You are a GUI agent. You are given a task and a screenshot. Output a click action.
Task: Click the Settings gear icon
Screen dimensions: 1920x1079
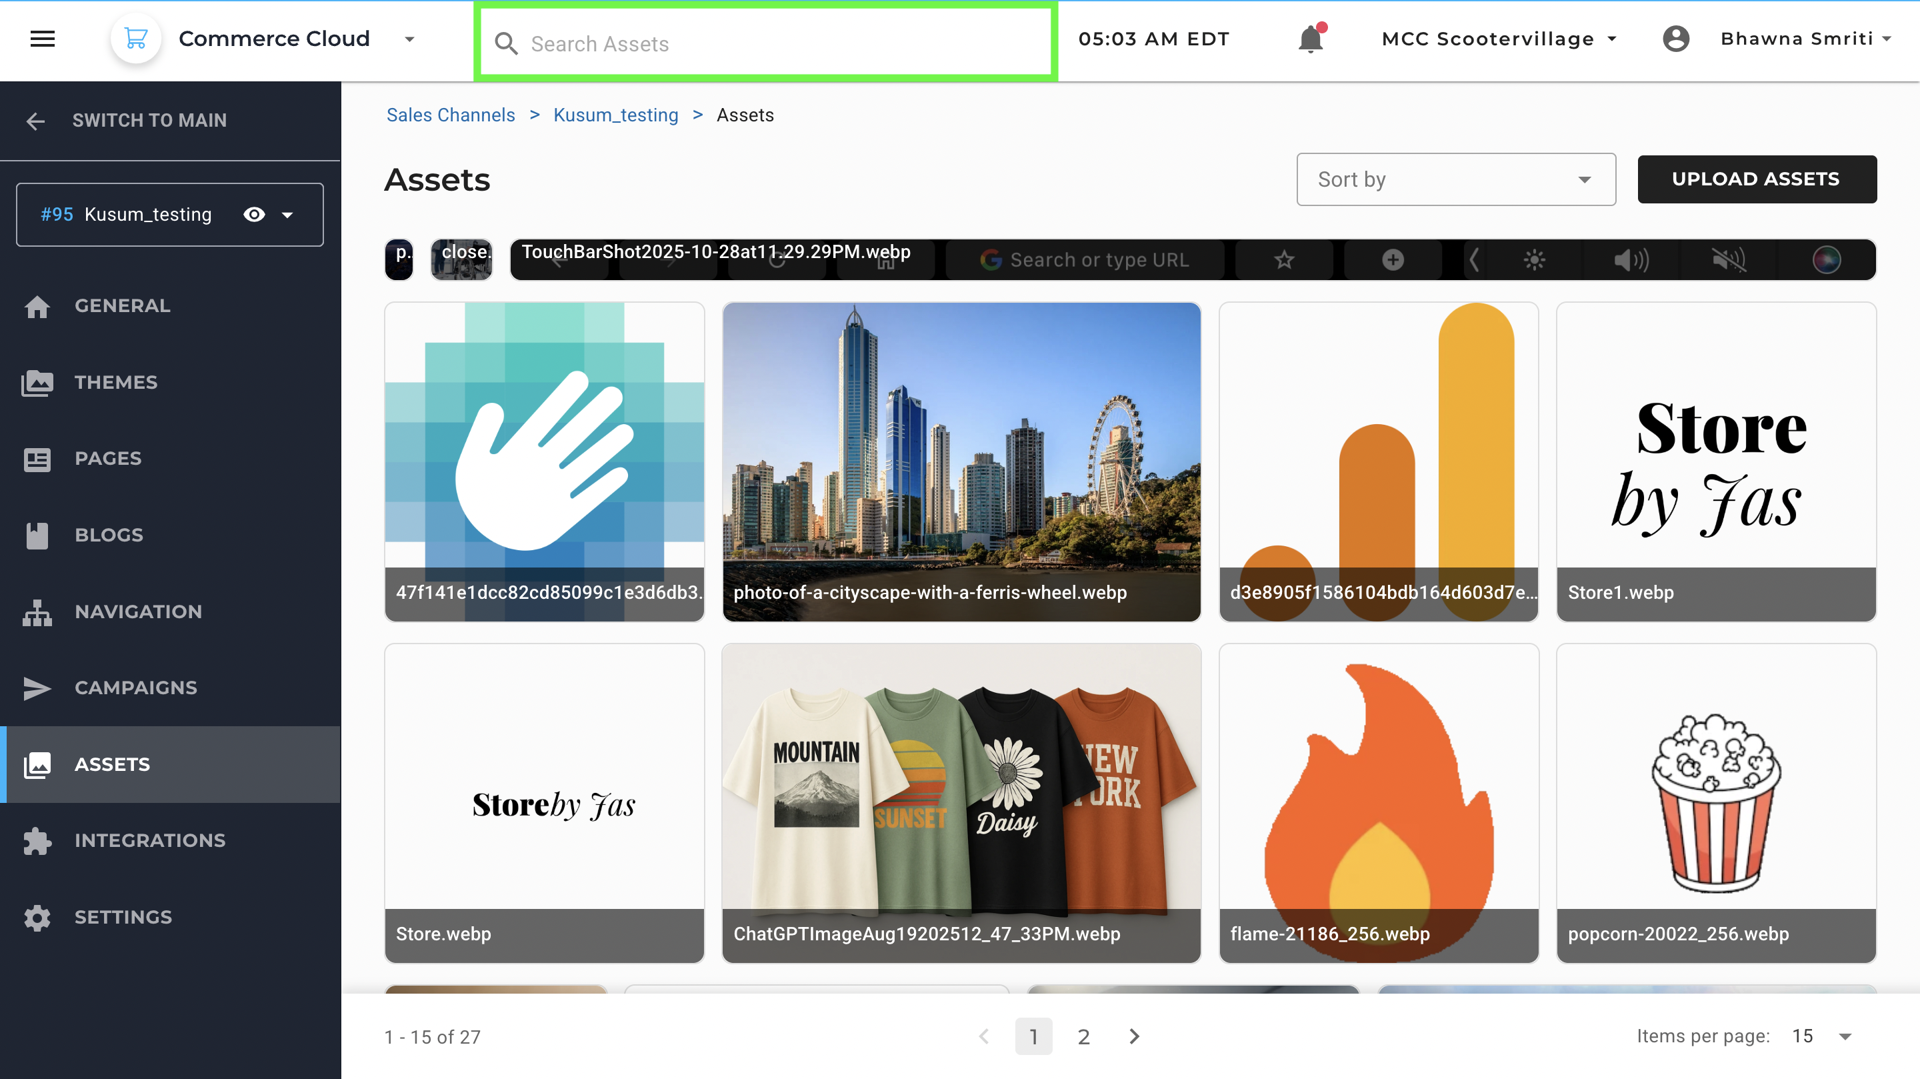pos(37,918)
